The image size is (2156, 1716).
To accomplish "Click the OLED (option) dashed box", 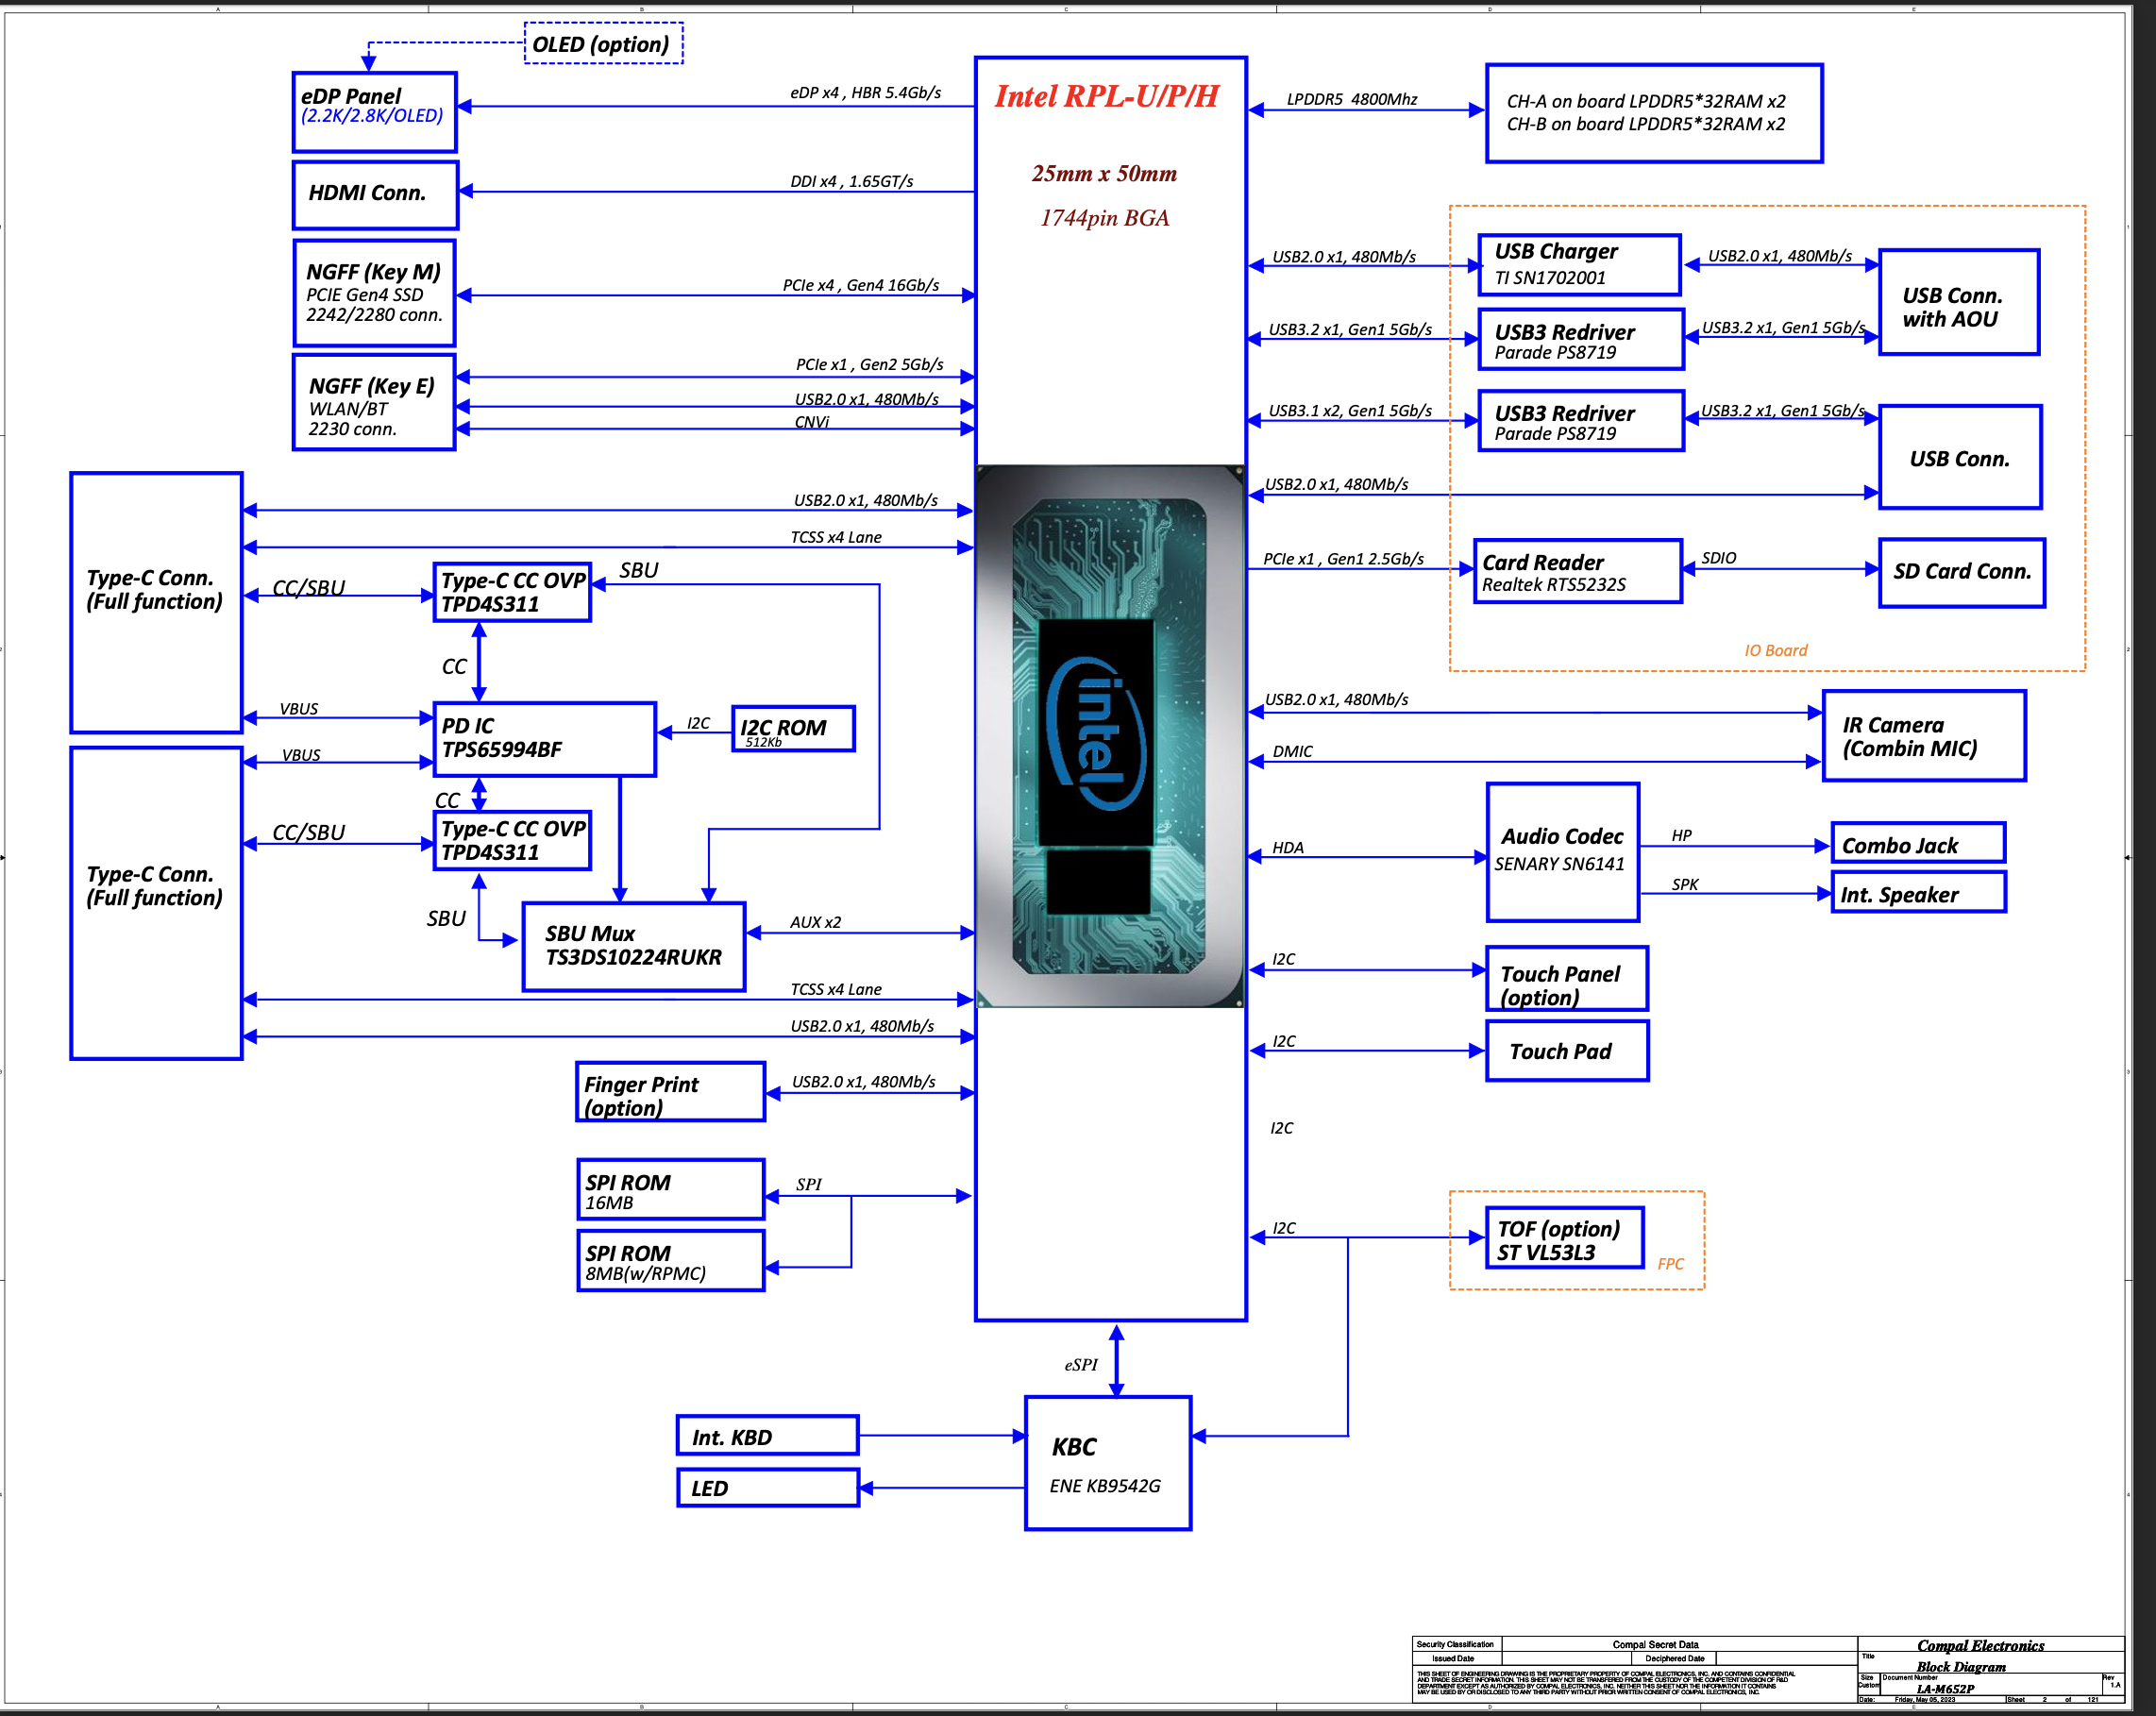I will pyautogui.click(x=604, y=43).
